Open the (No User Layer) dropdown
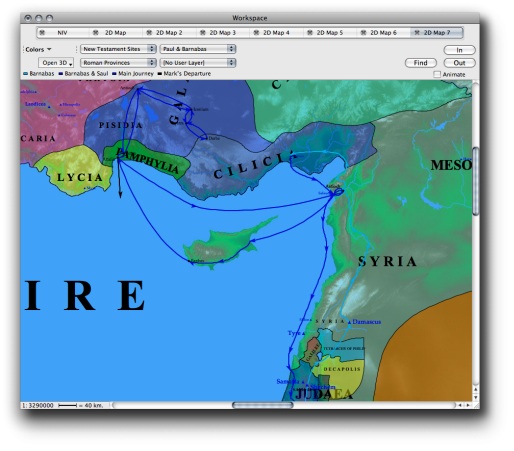This screenshot has height=451, width=514. pyautogui.click(x=198, y=63)
